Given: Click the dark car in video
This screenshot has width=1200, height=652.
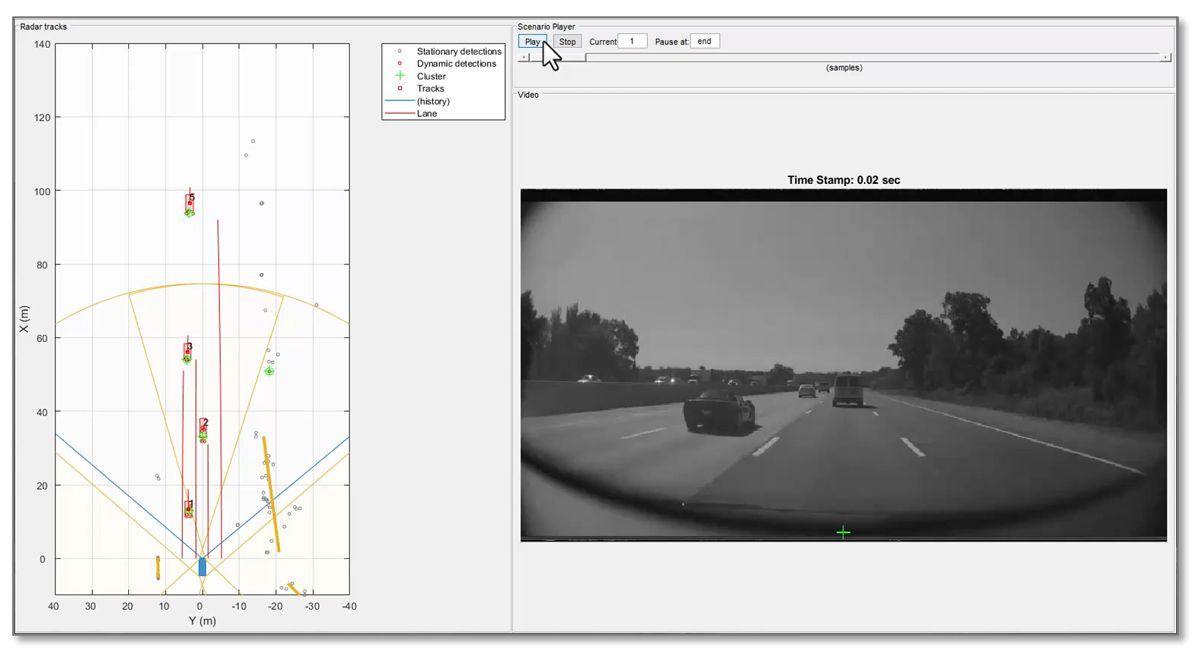Looking at the screenshot, I should (717, 409).
